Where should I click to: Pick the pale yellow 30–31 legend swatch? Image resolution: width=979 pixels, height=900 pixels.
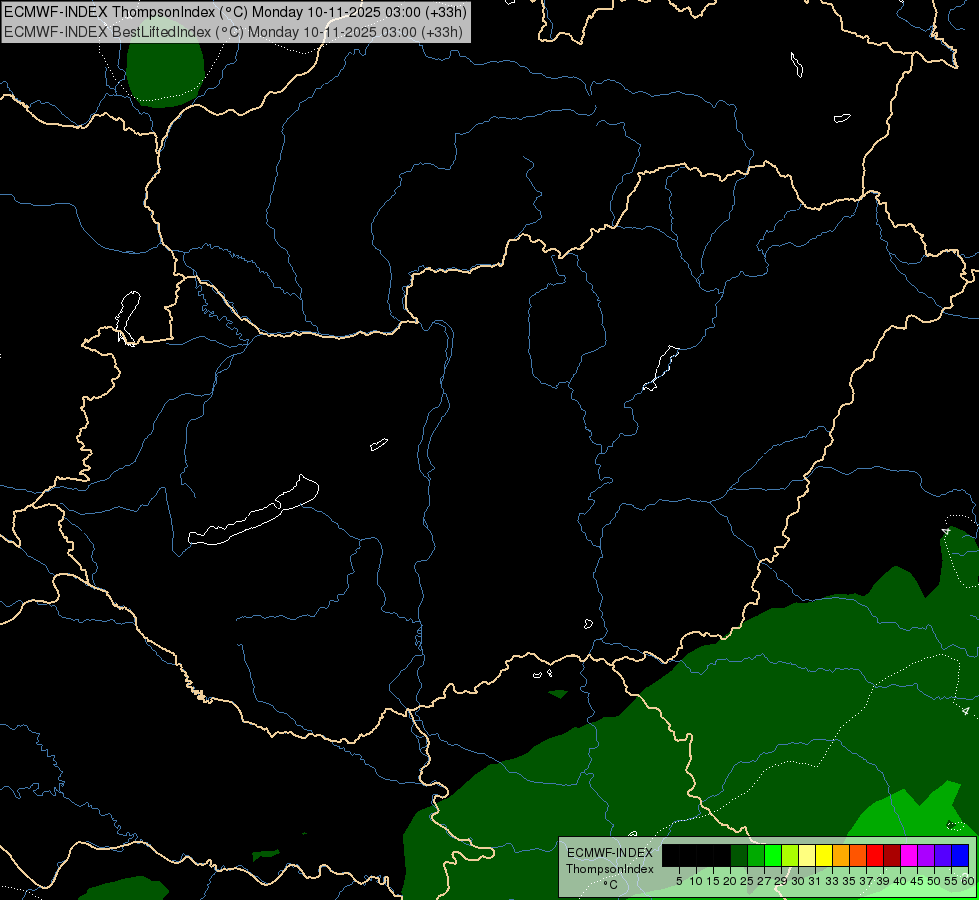pyautogui.click(x=807, y=855)
